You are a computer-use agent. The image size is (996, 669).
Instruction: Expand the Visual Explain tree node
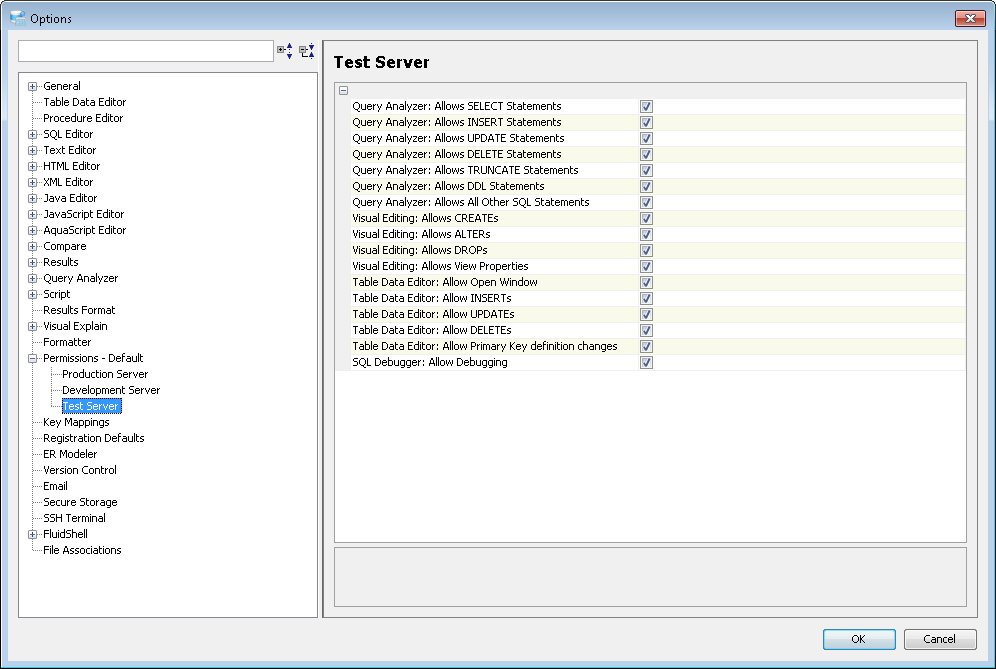coord(32,327)
